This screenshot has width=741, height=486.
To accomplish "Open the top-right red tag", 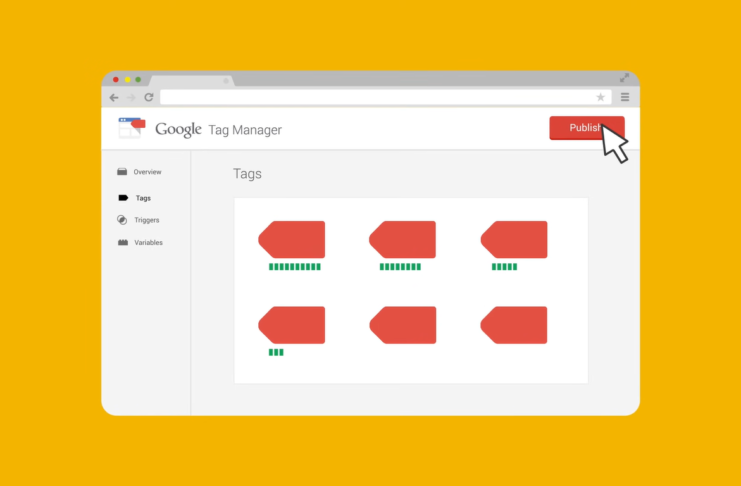I will tap(515, 240).
